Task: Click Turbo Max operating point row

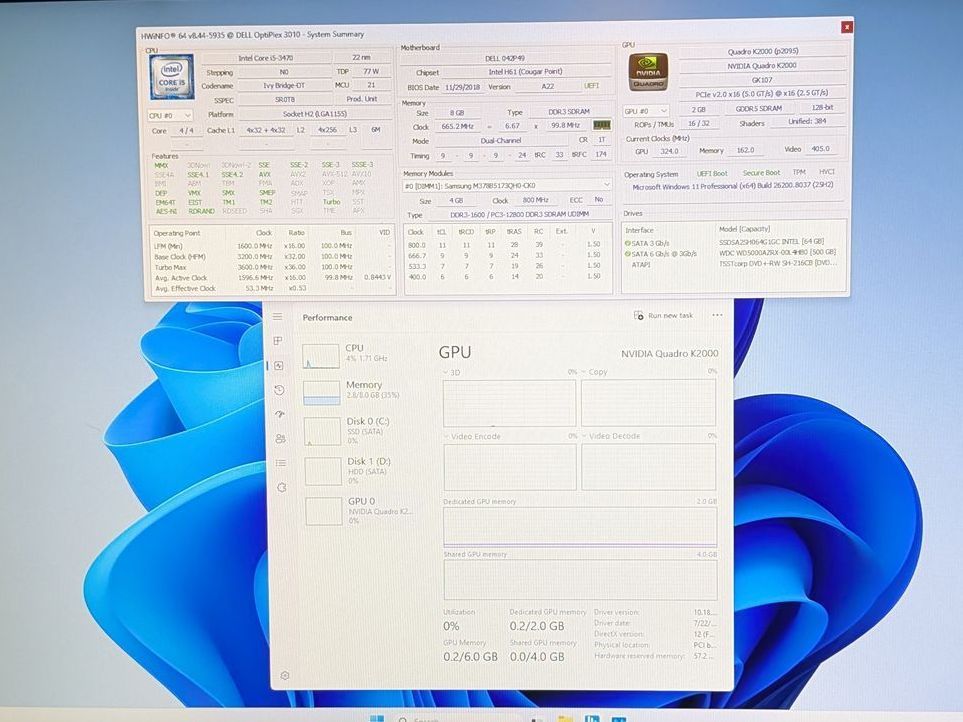Action: (x=271, y=267)
